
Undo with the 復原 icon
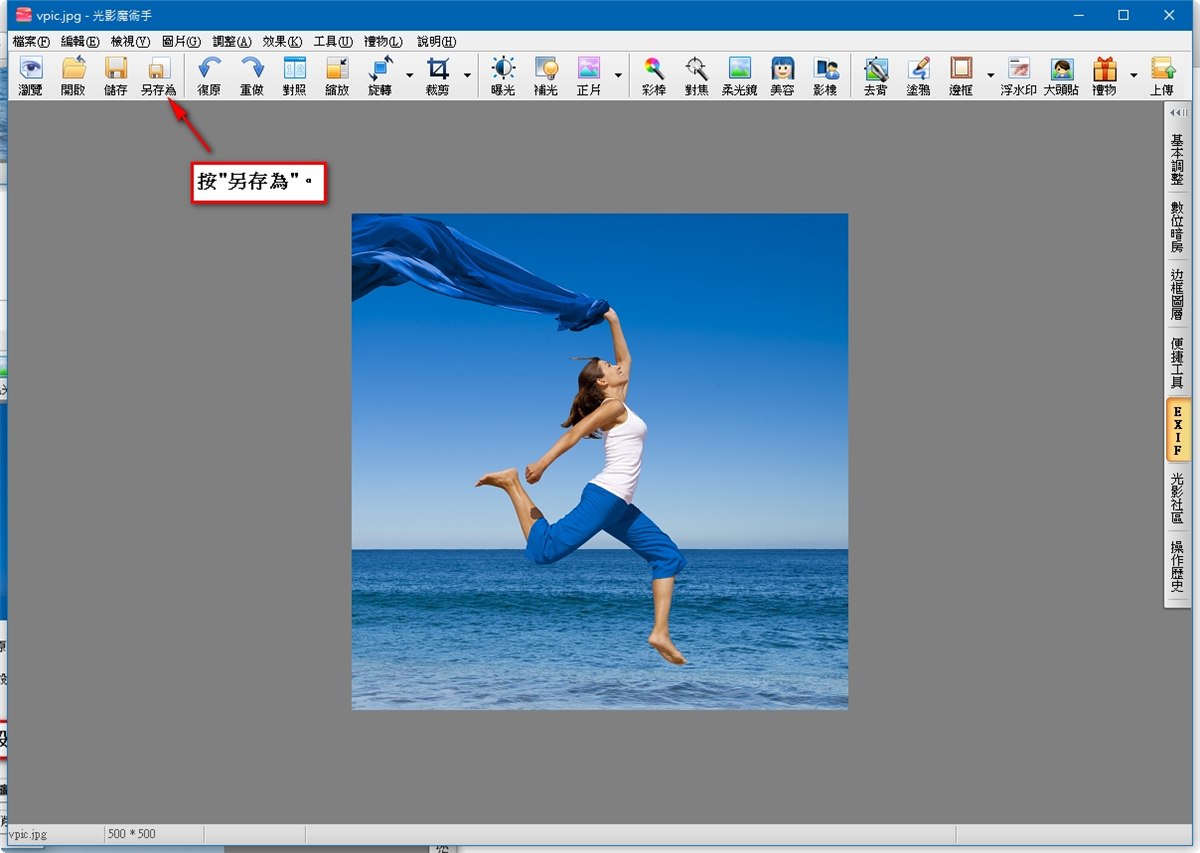click(x=209, y=75)
